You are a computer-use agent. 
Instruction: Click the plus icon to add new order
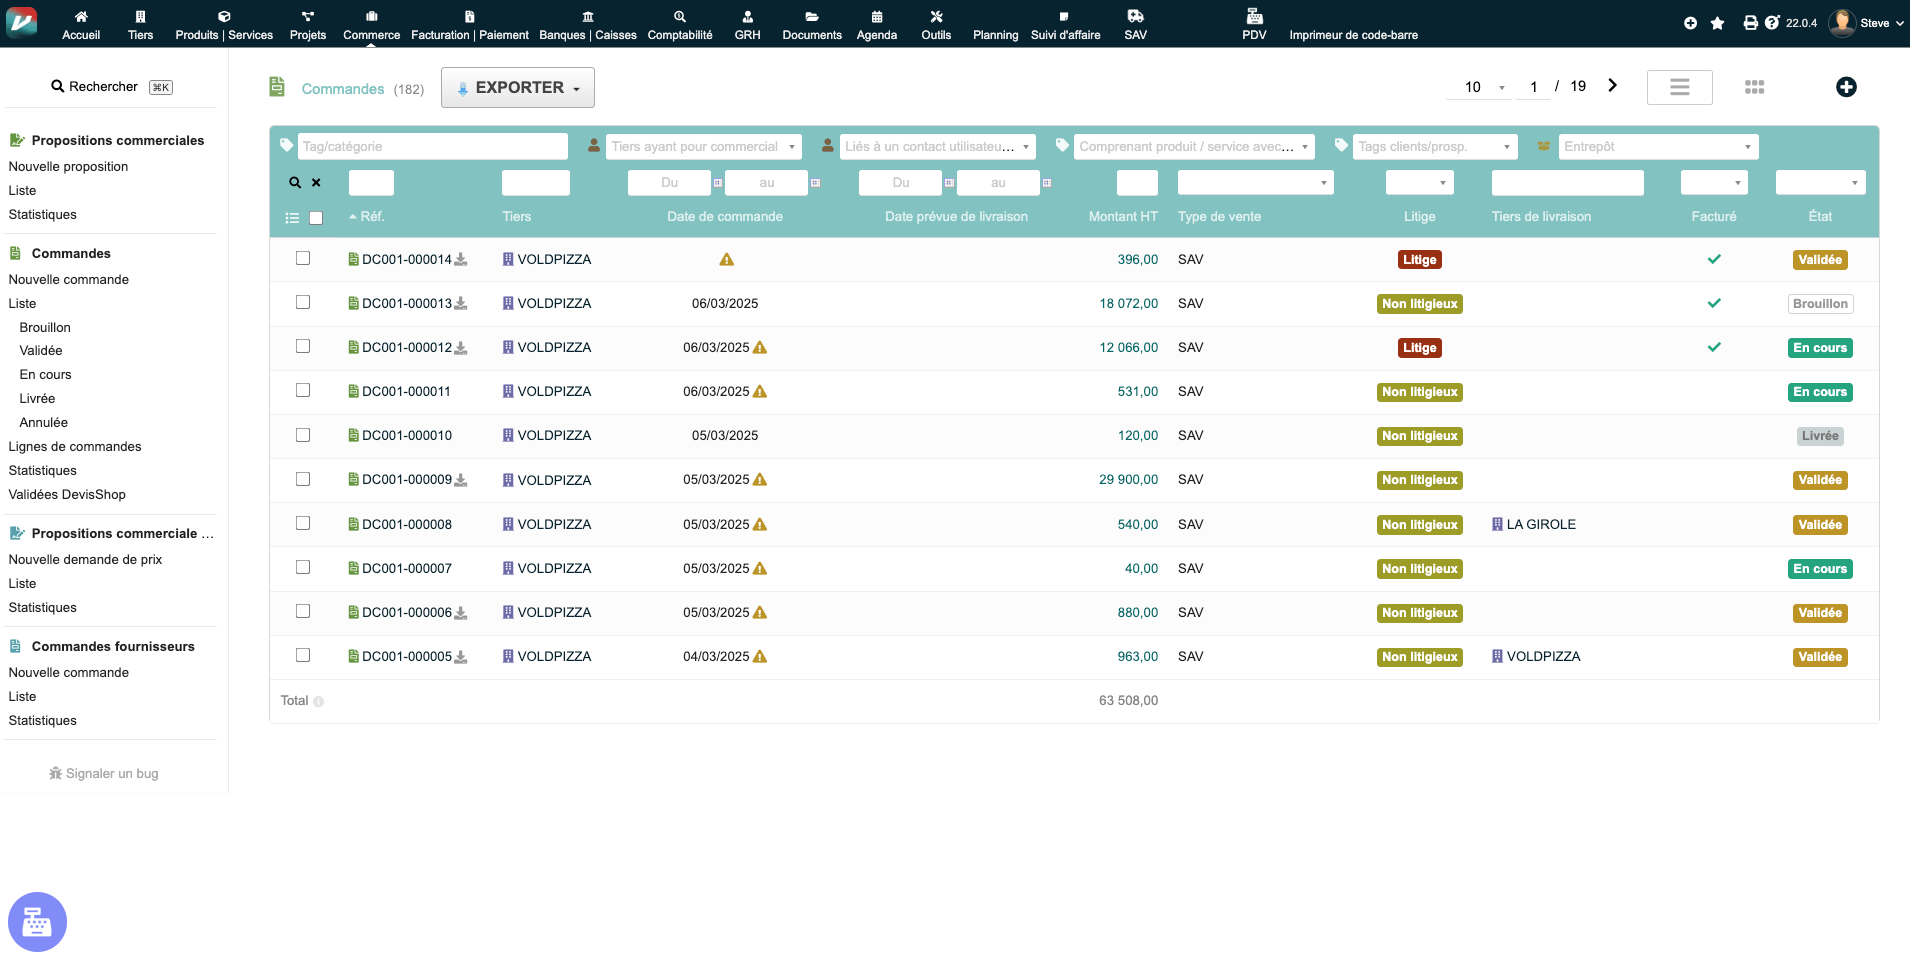pyautogui.click(x=1846, y=87)
